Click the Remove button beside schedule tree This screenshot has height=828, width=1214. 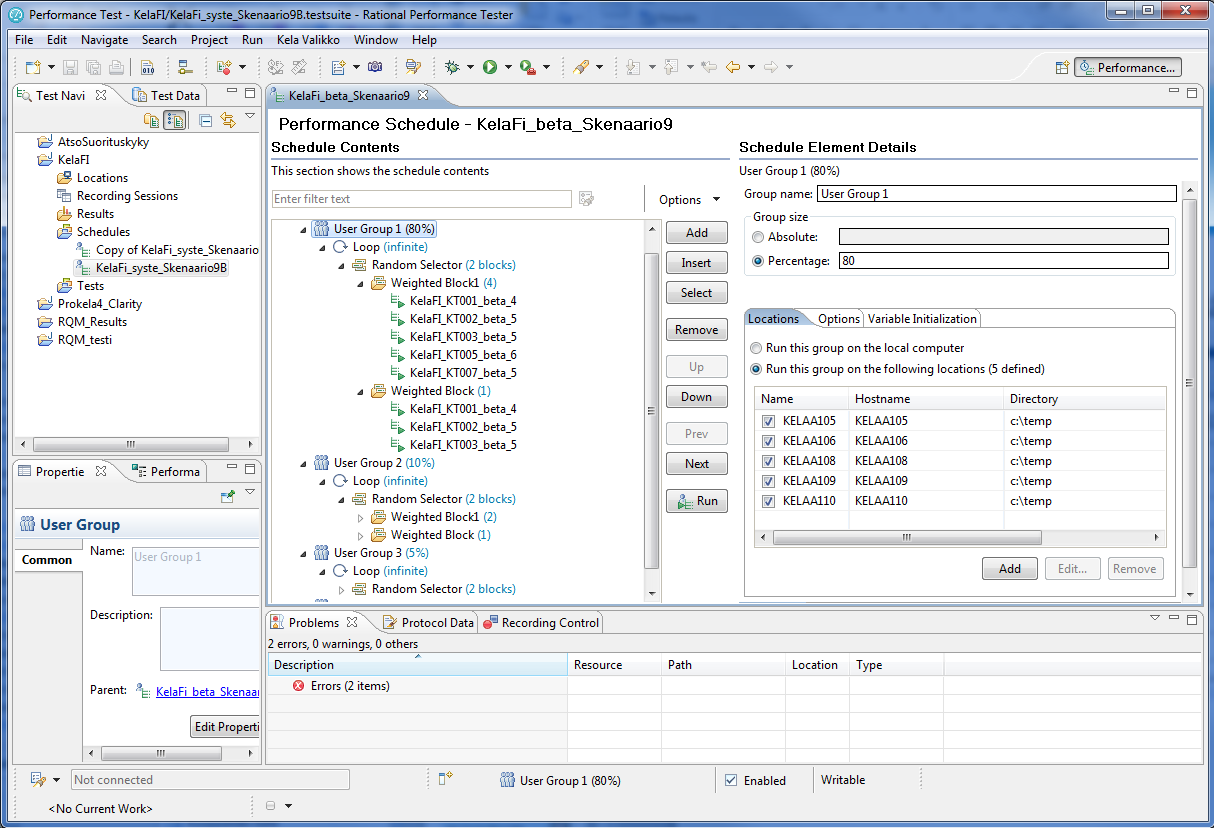click(x=697, y=330)
